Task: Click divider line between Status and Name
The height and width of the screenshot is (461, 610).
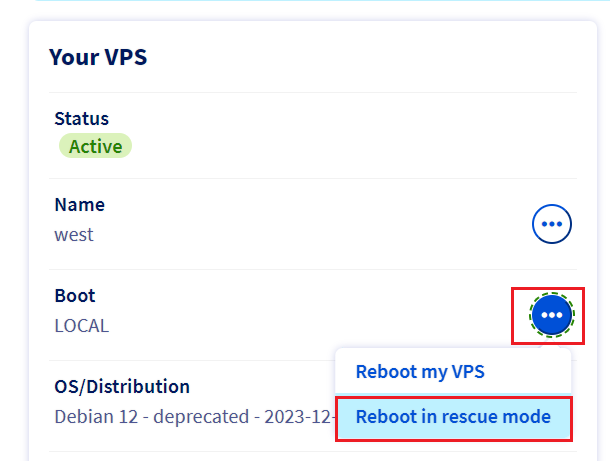Action: pyautogui.click(x=313, y=179)
